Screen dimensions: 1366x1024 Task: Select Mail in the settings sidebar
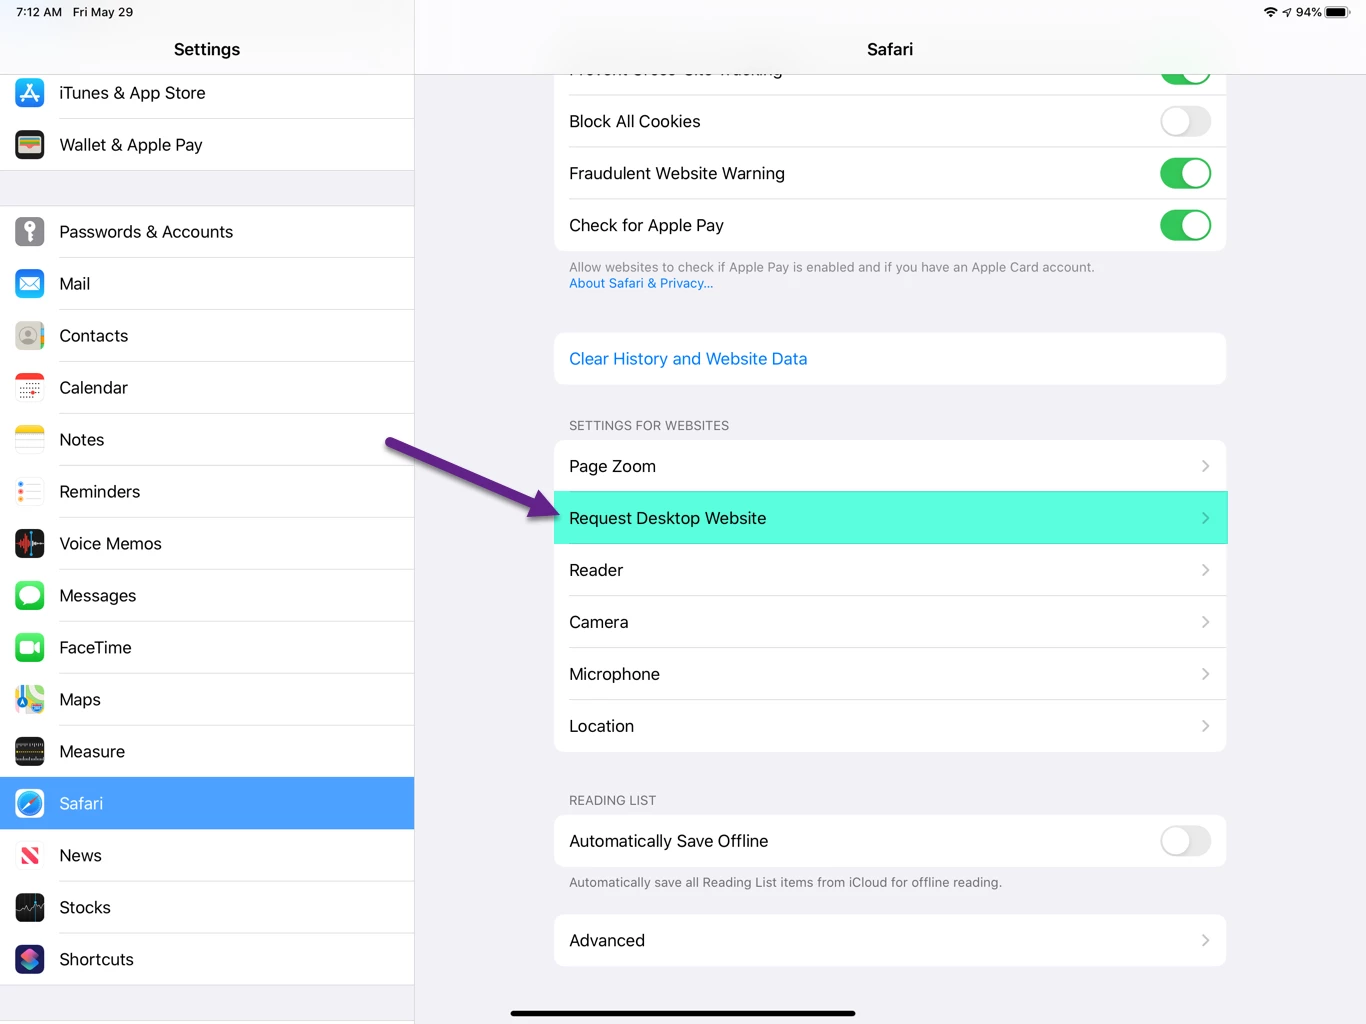207,284
